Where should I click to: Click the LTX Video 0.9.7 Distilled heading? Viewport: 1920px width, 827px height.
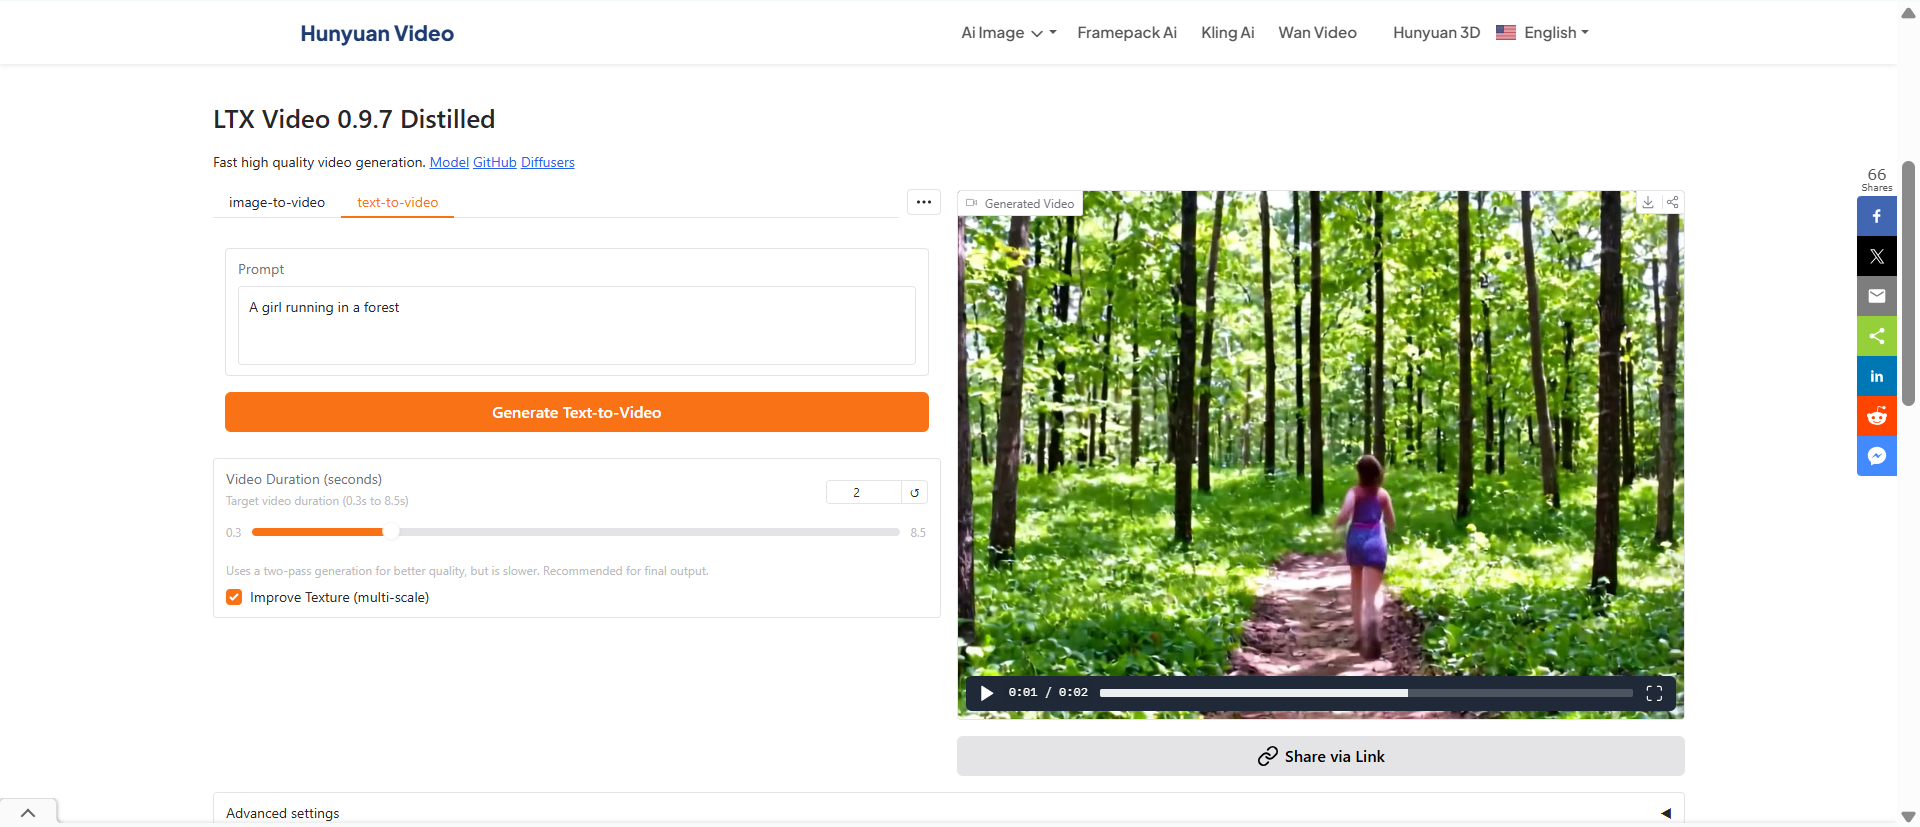click(354, 119)
